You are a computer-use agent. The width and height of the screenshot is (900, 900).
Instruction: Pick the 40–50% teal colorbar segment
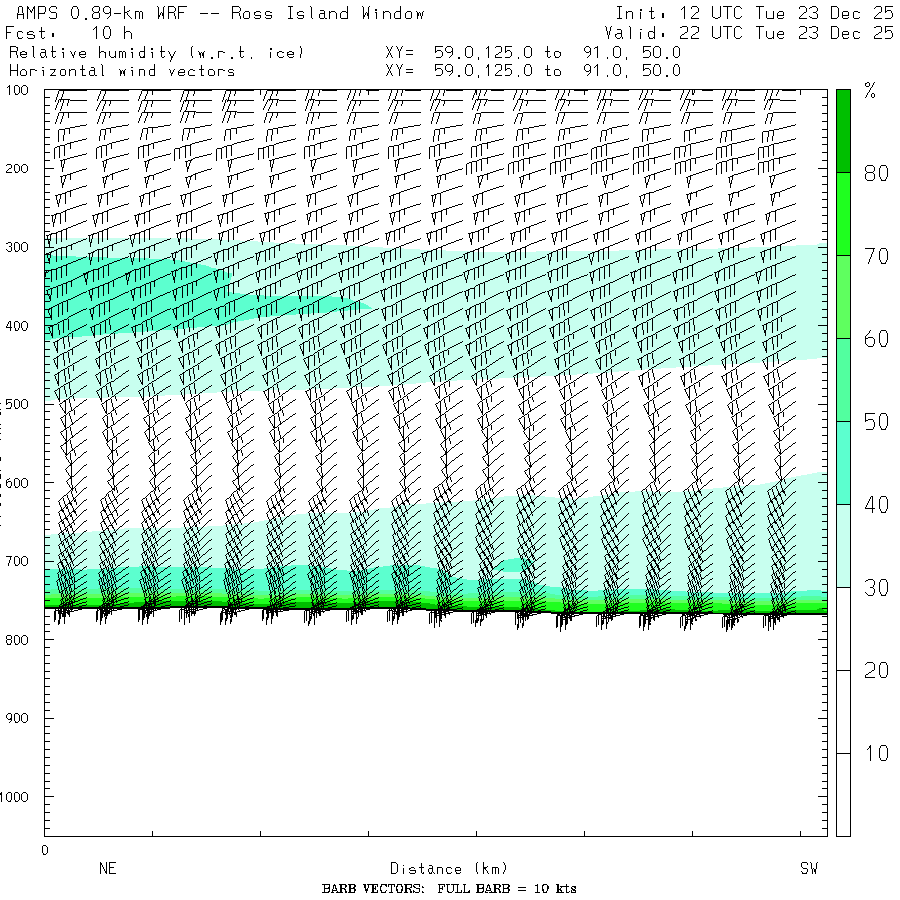pos(844,462)
